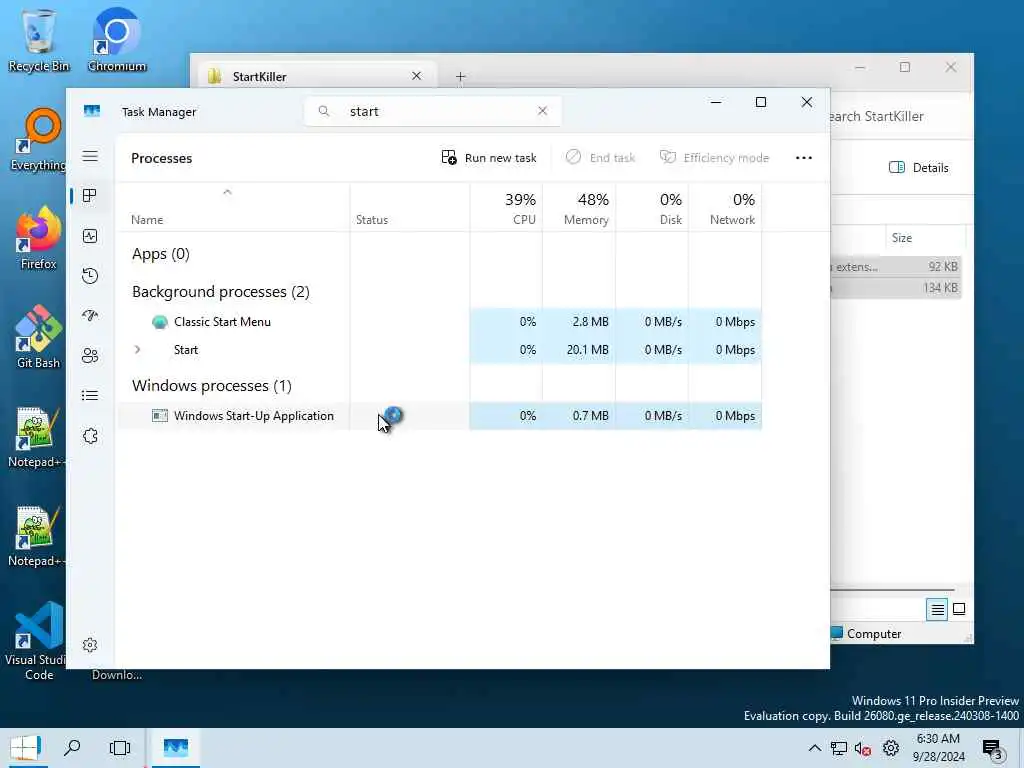Open App history page in Task Manager
Viewport: 1024px width, 768px height.
pyautogui.click(x=90, y=276)
